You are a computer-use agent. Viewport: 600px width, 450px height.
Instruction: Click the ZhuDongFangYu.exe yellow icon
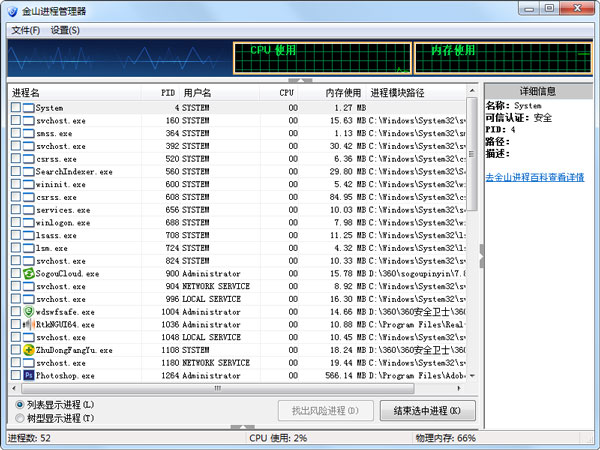pos(29,350)
